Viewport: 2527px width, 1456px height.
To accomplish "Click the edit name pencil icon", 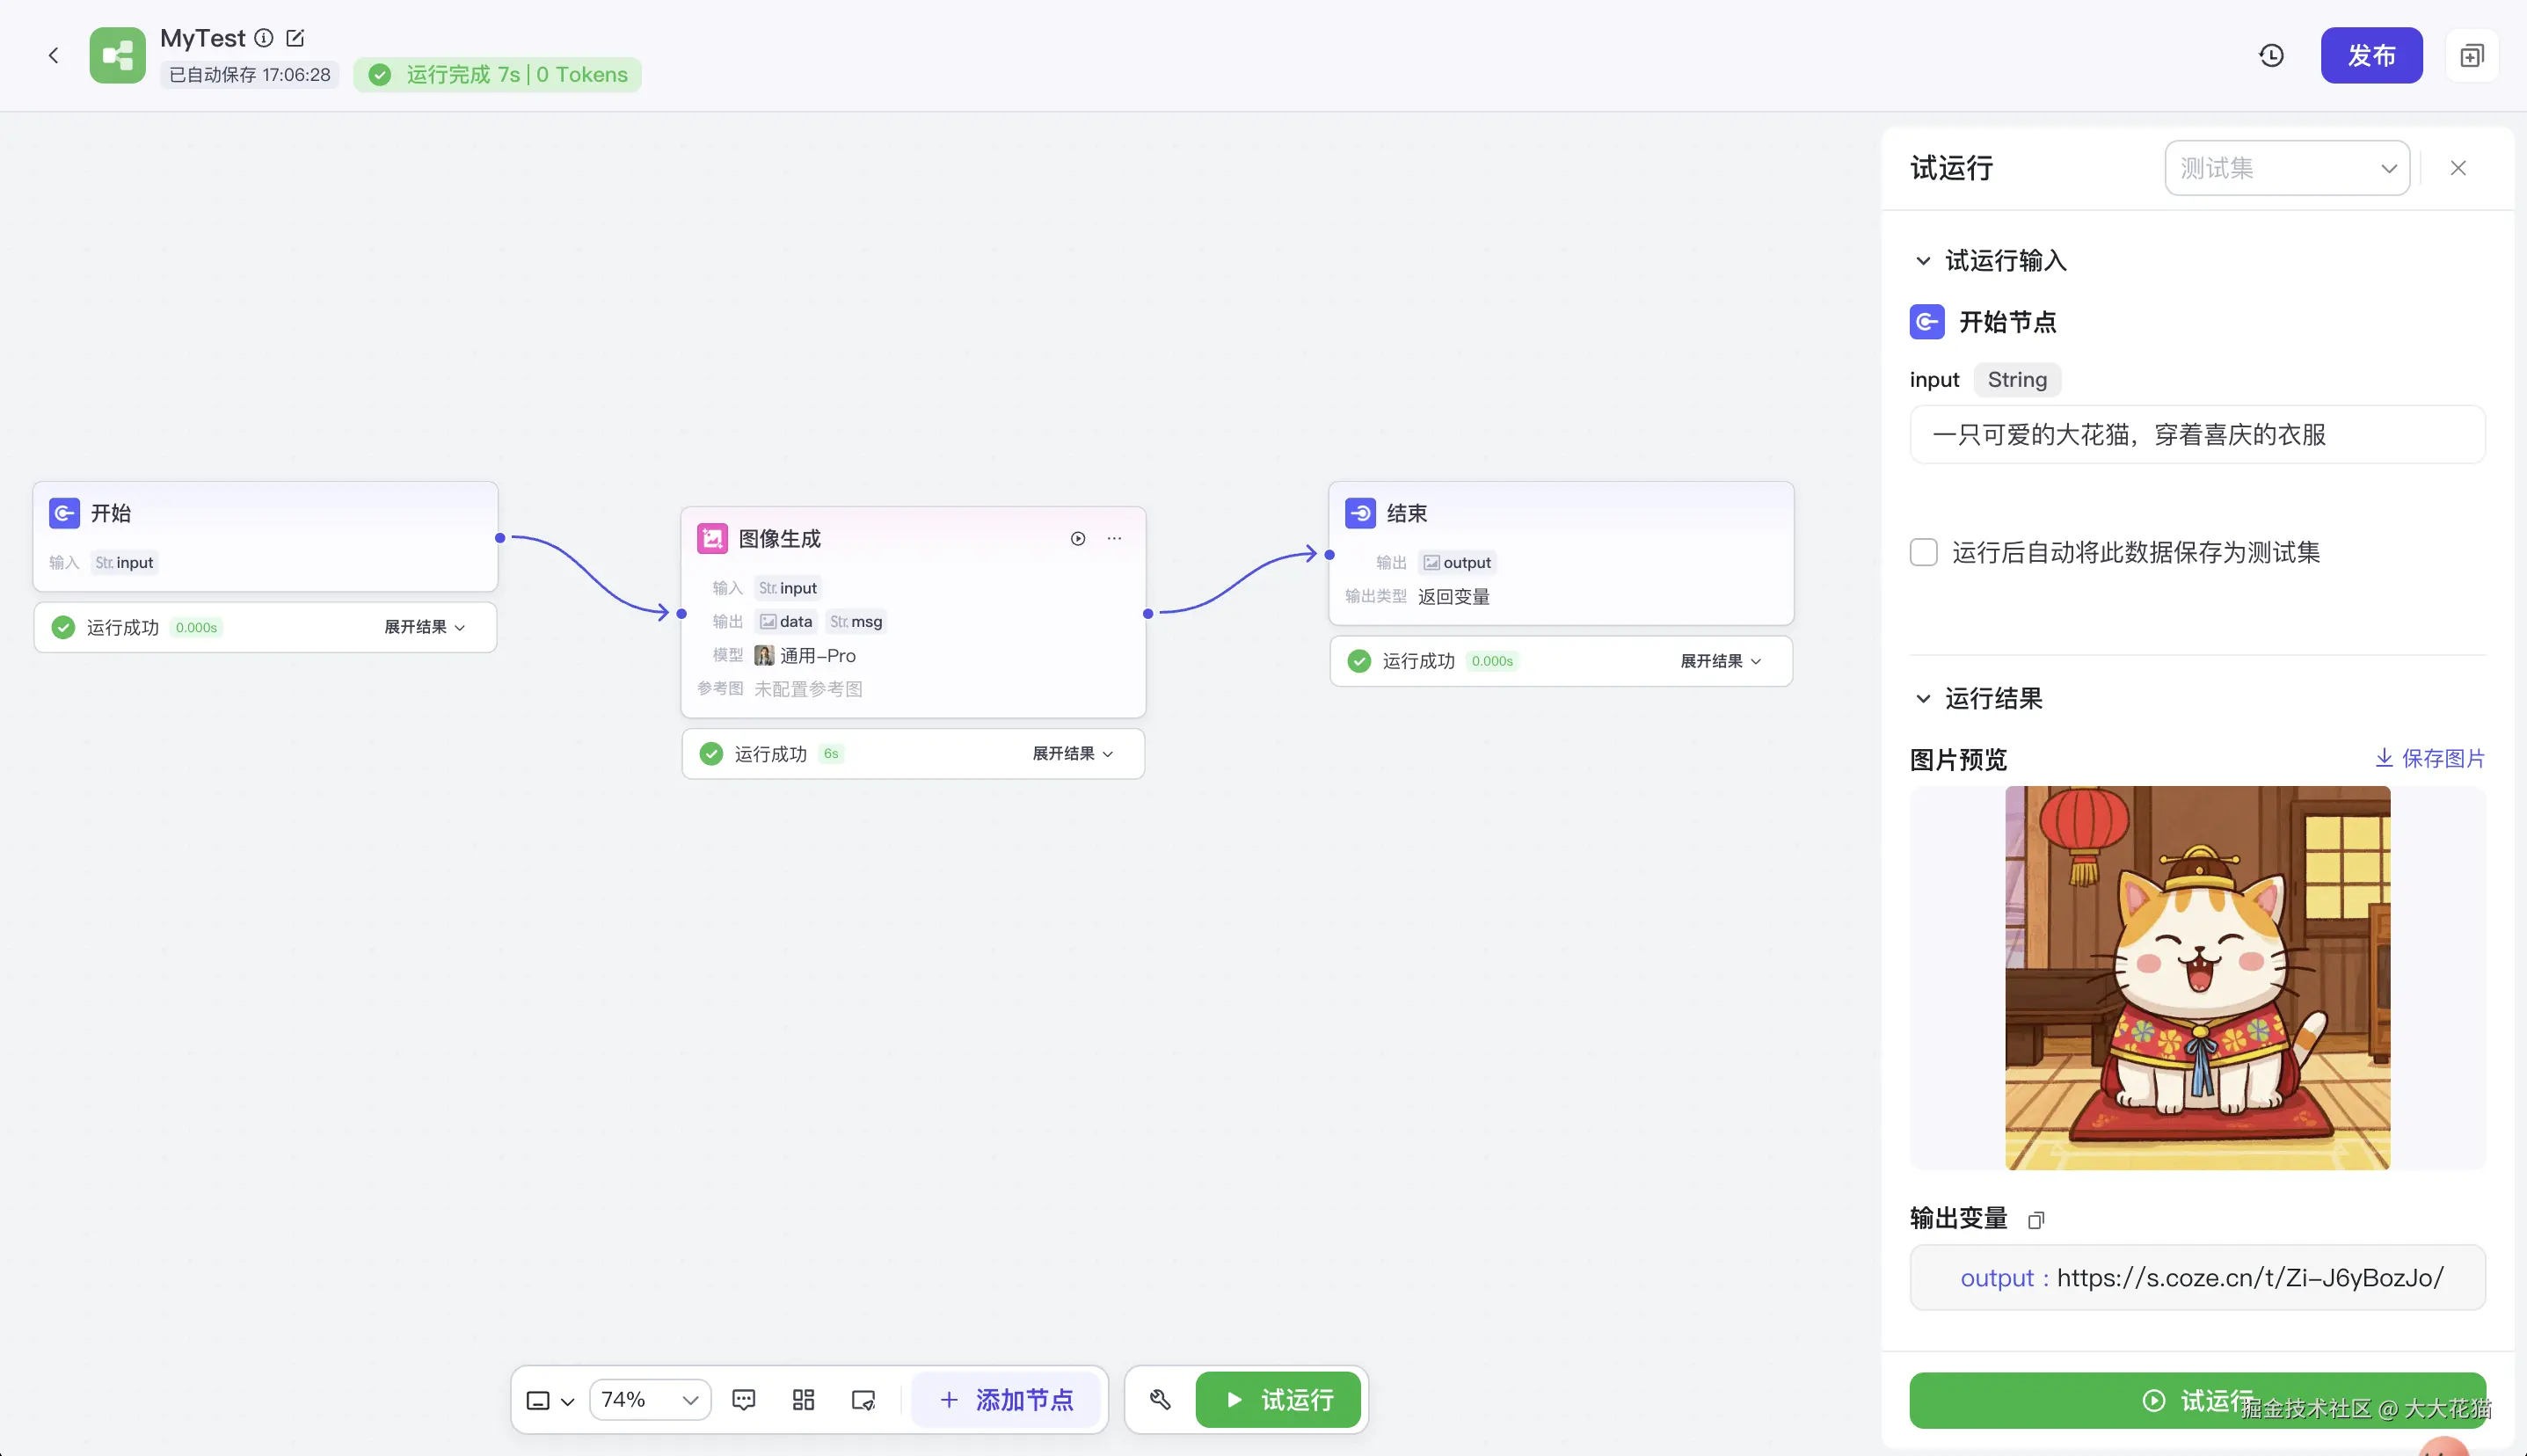I will click(295, 38).
